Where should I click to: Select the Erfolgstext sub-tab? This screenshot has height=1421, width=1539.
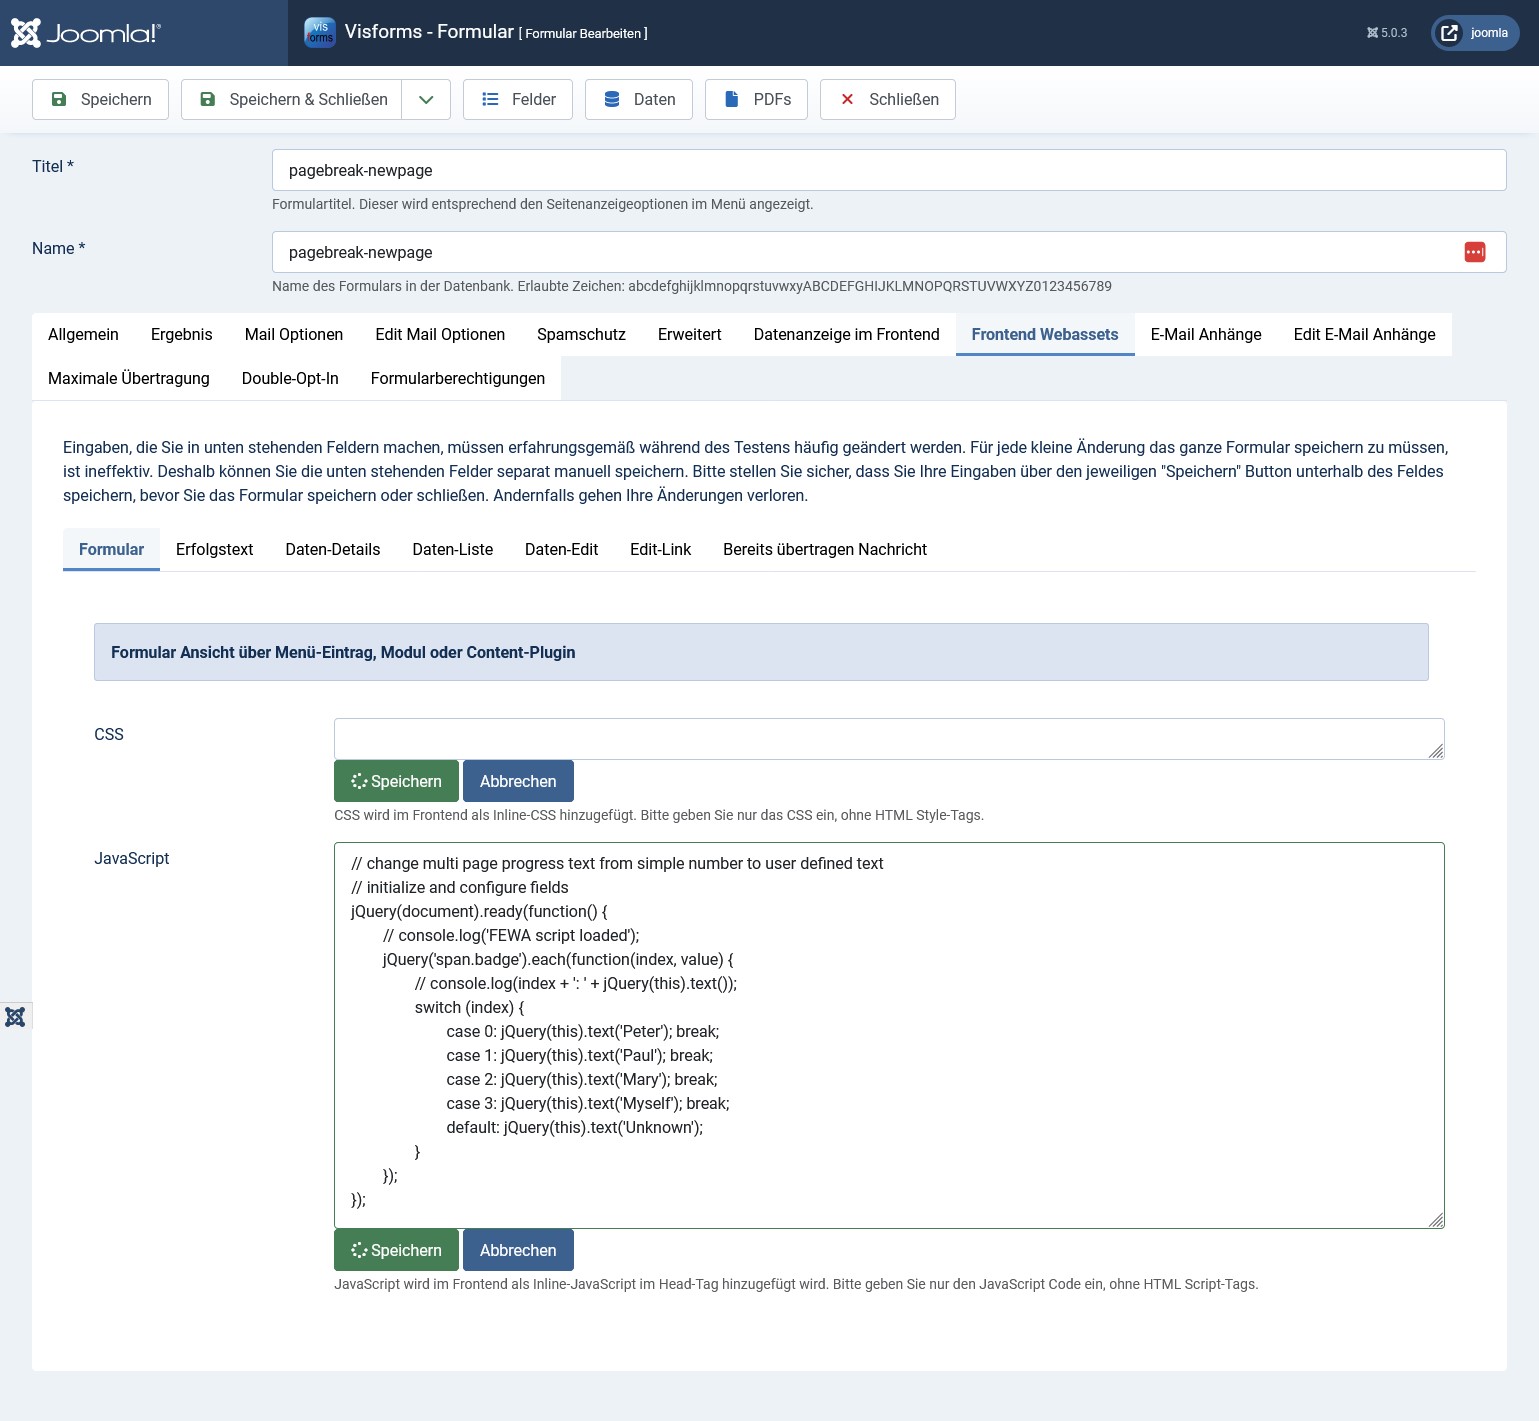(214, 550)
